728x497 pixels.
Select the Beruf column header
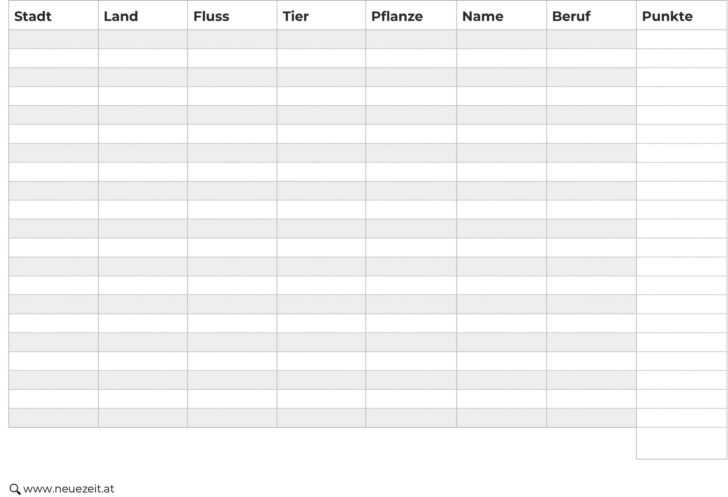[x=571, y=16]
